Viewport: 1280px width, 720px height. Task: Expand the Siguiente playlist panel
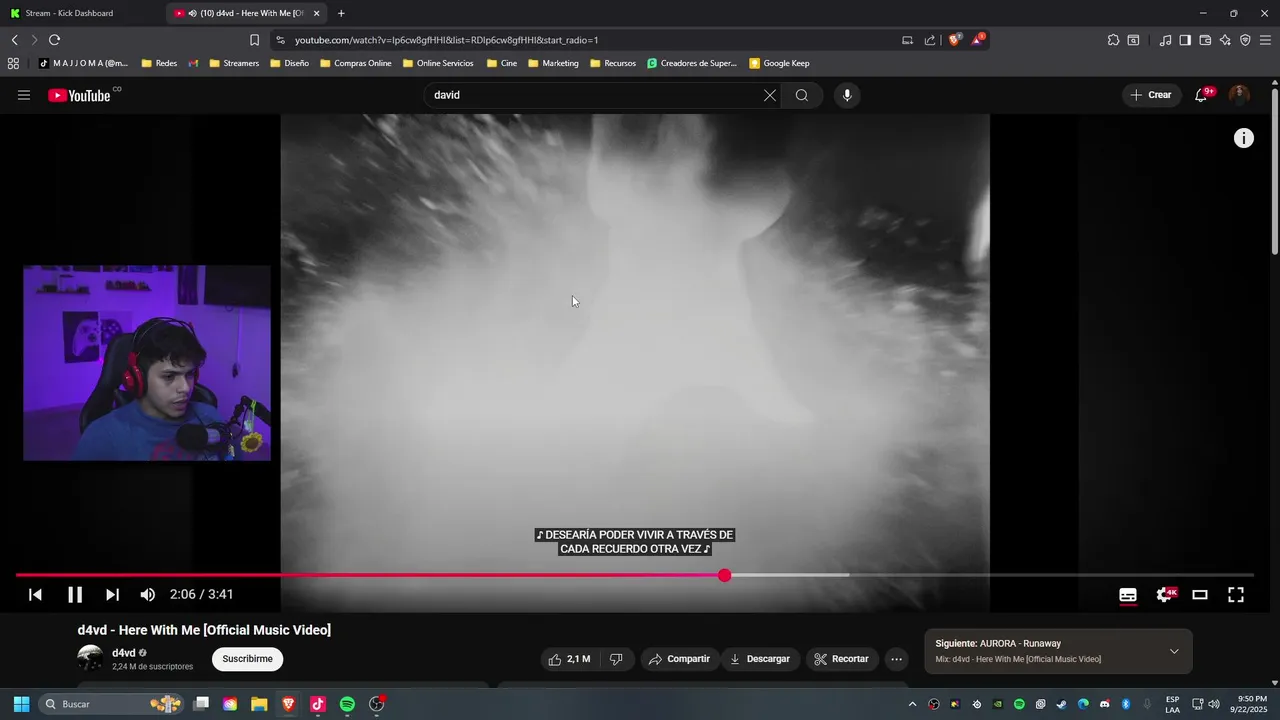pyautogui.click(x=1174, y=651)
